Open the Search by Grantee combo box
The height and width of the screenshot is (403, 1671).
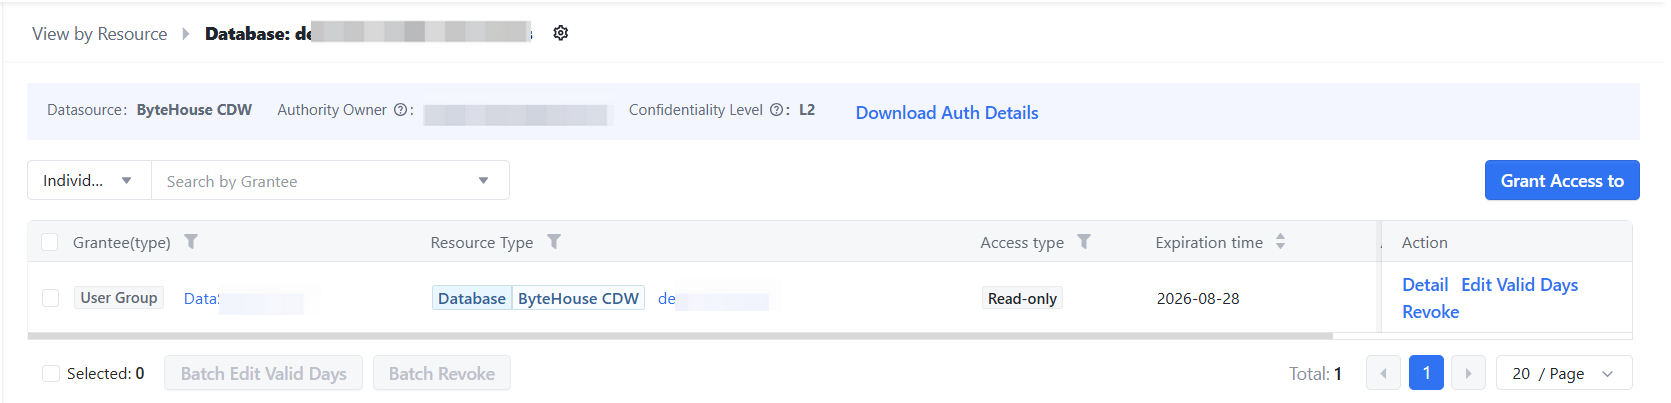(x=330, y=180)
